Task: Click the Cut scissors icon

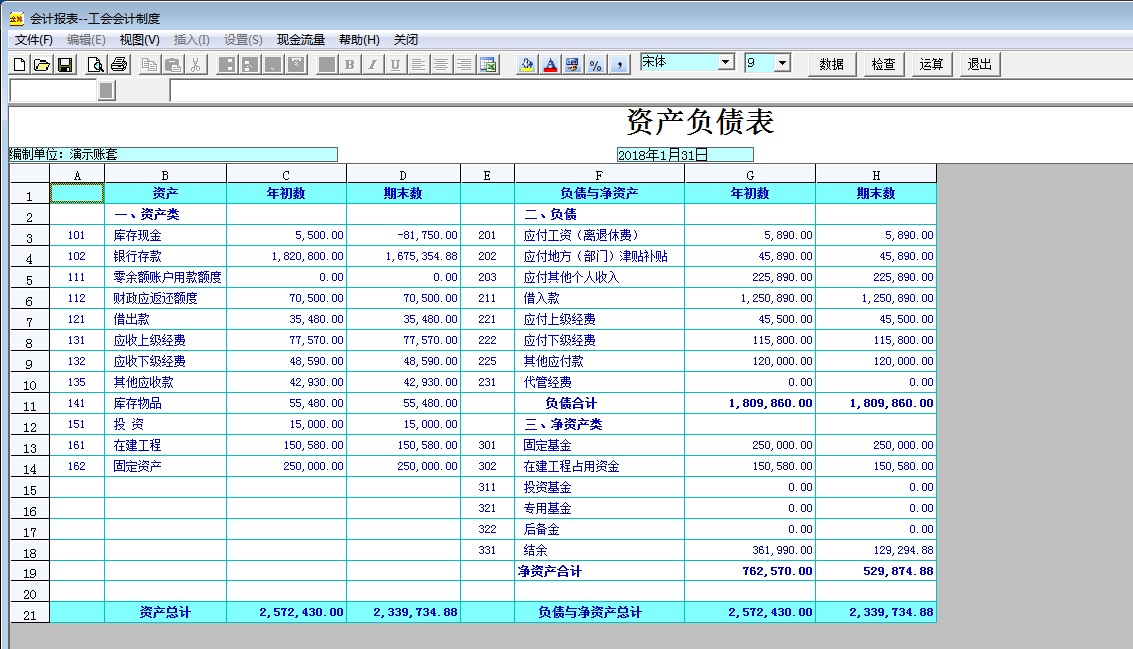Action: [196, 64]
